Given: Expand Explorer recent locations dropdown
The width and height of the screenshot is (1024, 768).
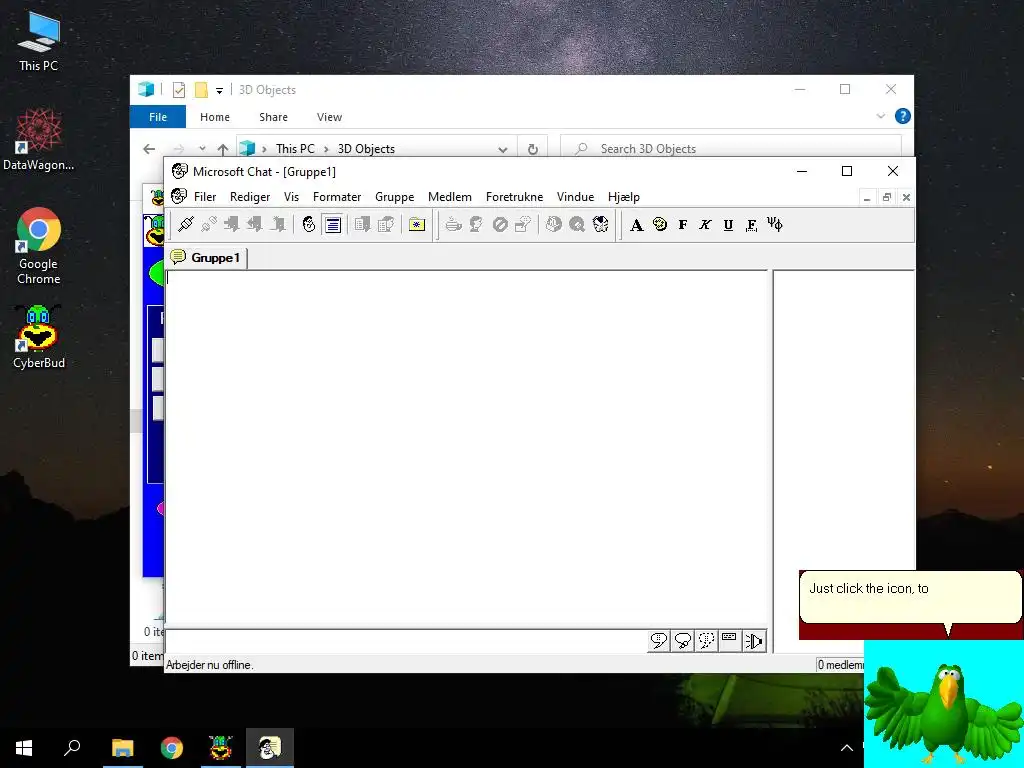Looking at the screenshot, I should [202, 149].
